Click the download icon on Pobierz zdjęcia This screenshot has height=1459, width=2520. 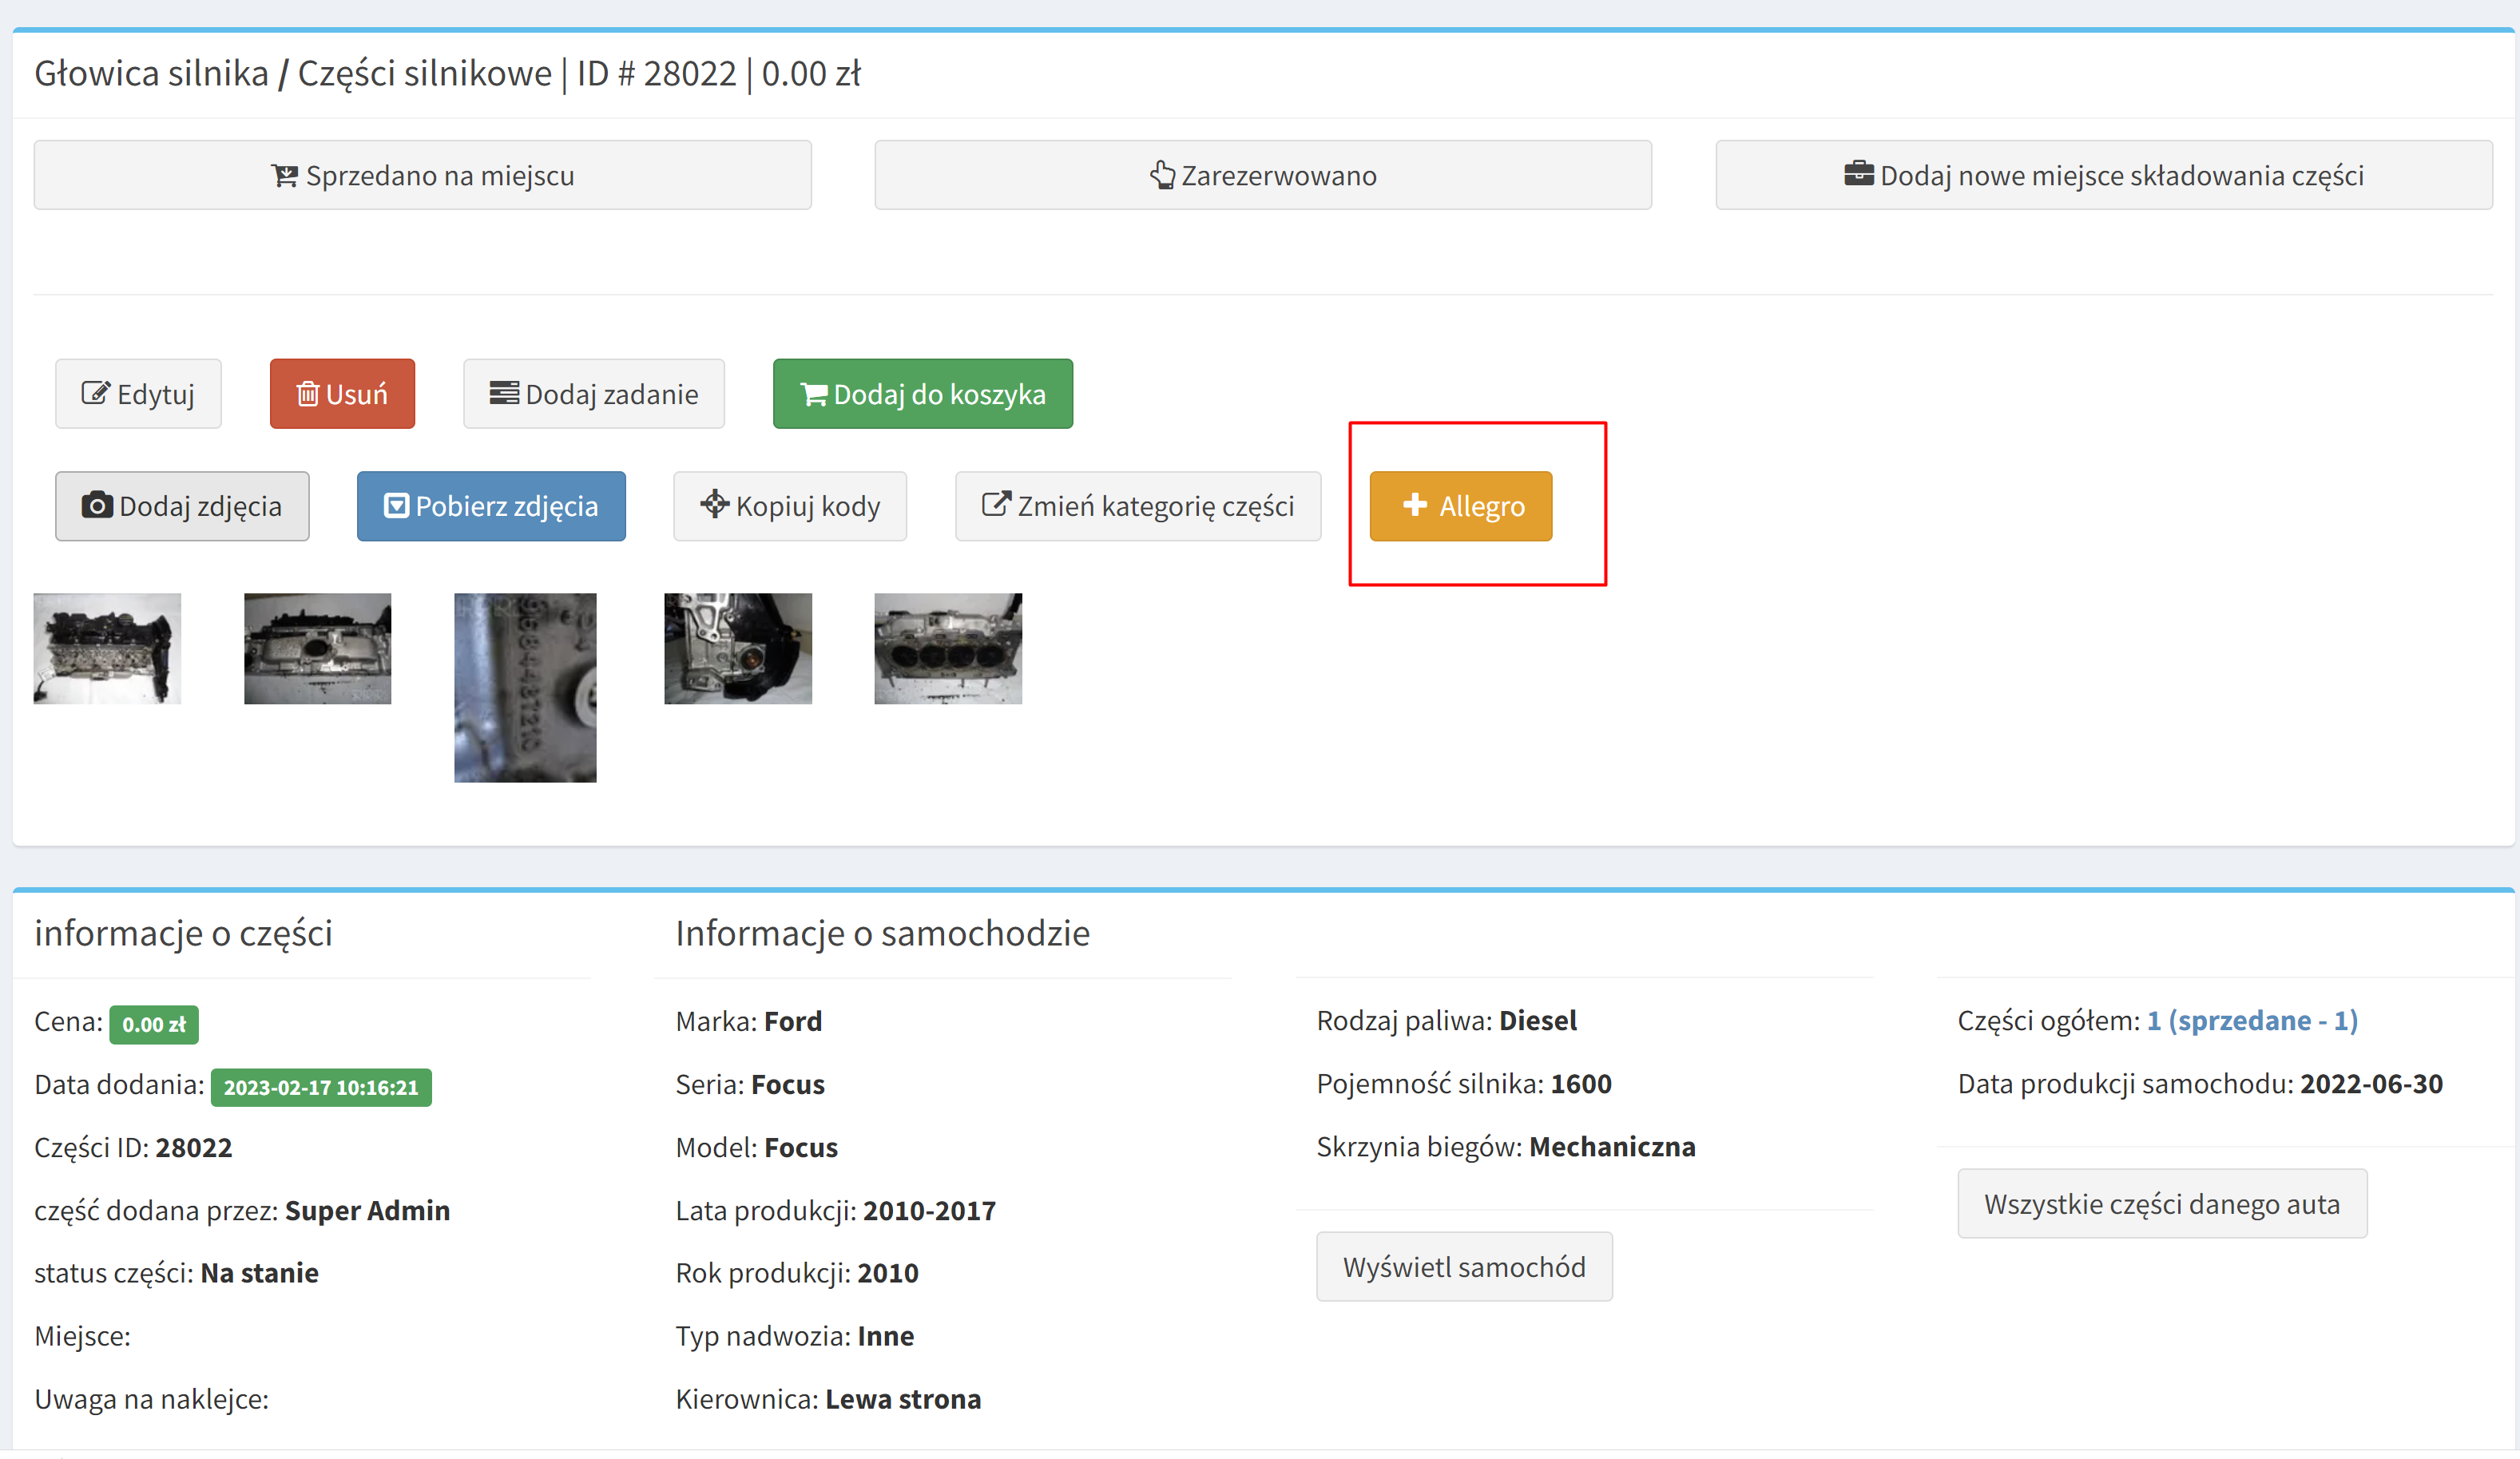(x=396, y=505)
